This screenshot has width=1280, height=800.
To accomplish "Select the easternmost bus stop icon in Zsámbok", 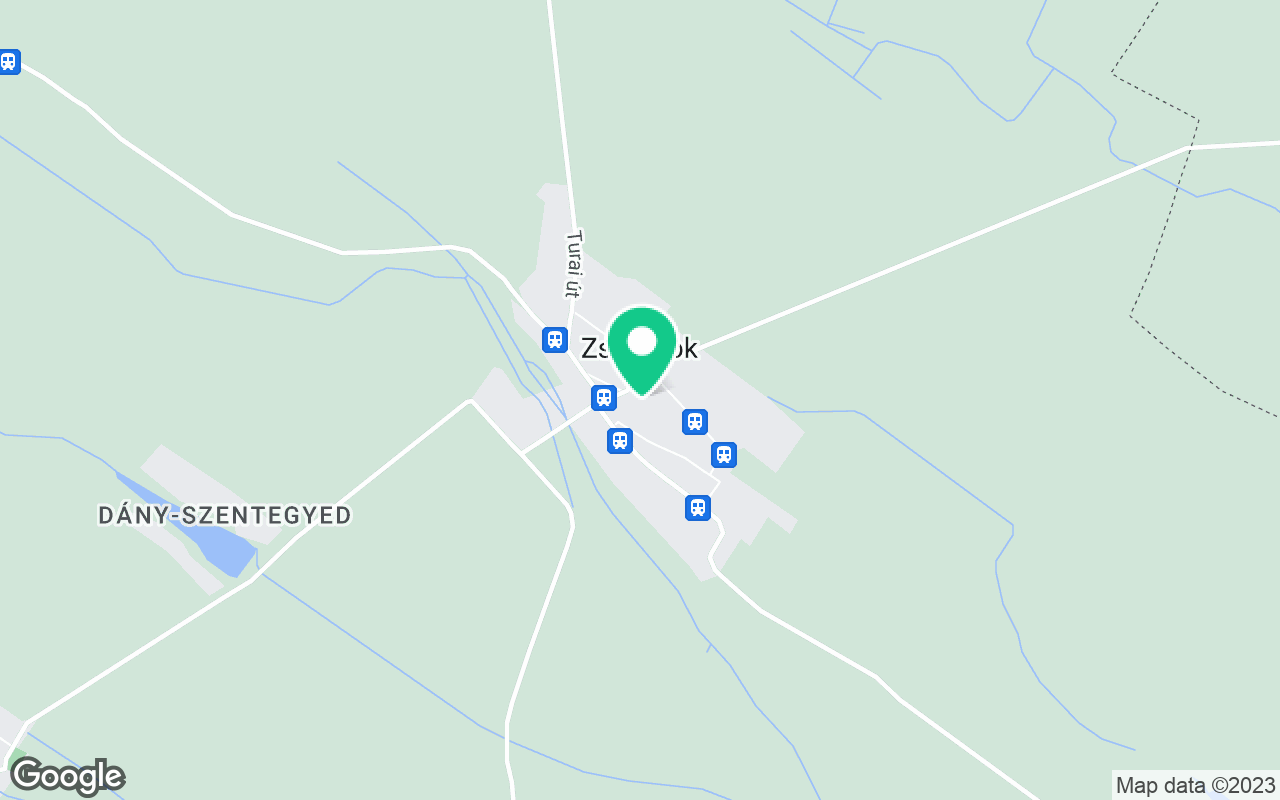I will (724, 455).
